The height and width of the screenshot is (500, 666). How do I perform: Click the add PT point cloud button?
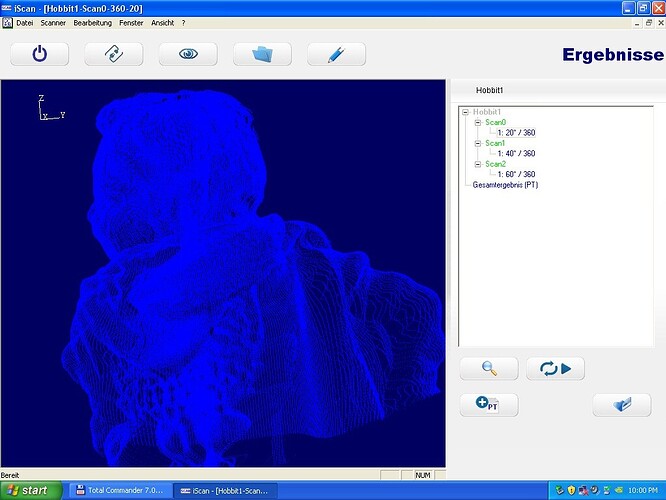click(489, 404)
